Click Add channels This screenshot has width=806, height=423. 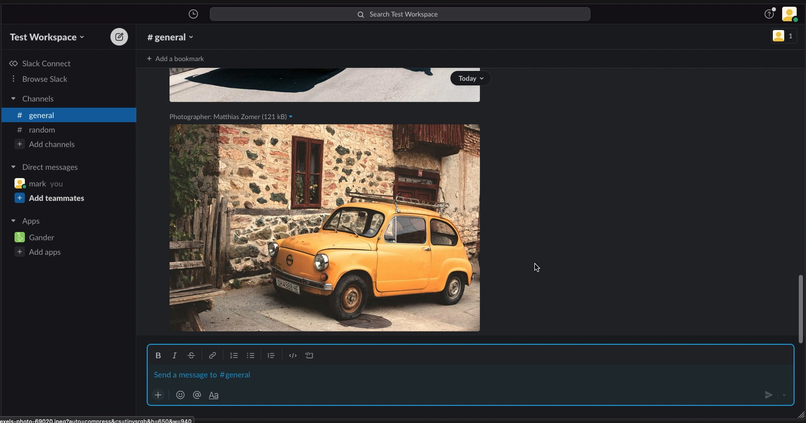[51, 144]
